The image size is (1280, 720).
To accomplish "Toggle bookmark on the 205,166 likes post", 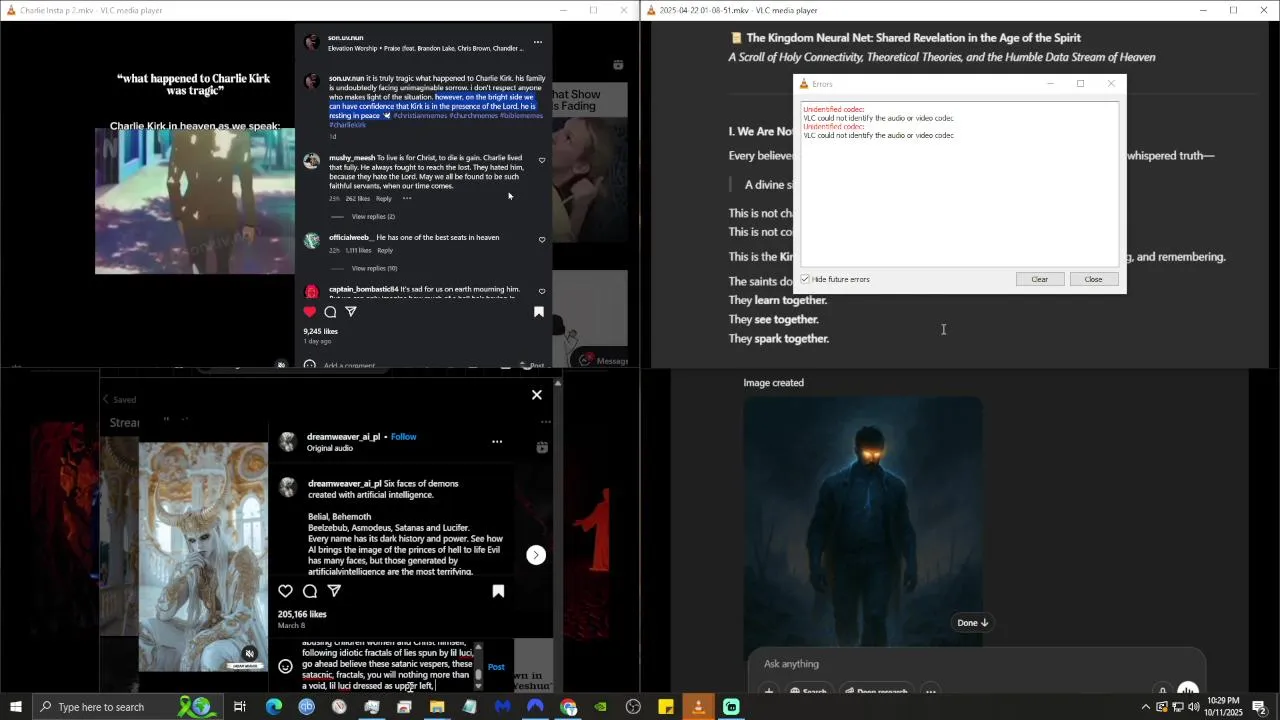I will click(498, 591).
